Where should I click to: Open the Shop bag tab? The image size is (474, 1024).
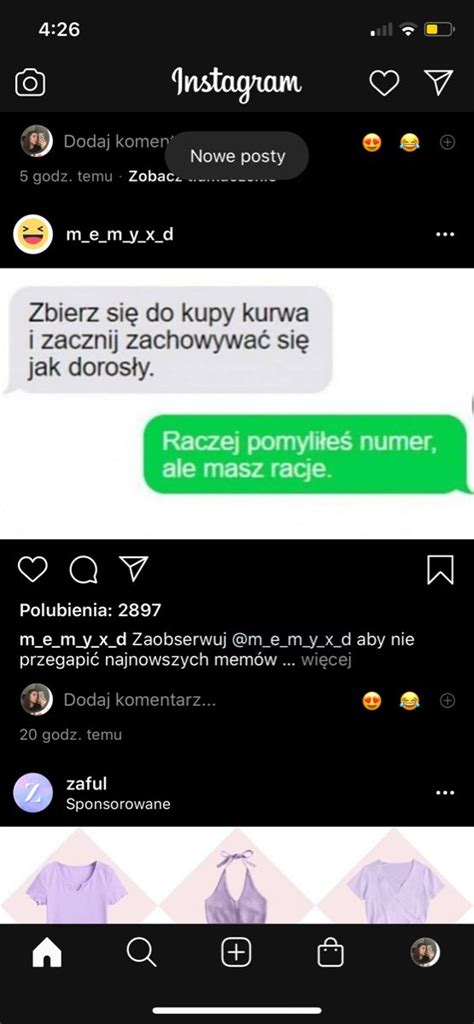tap(330, 953)
